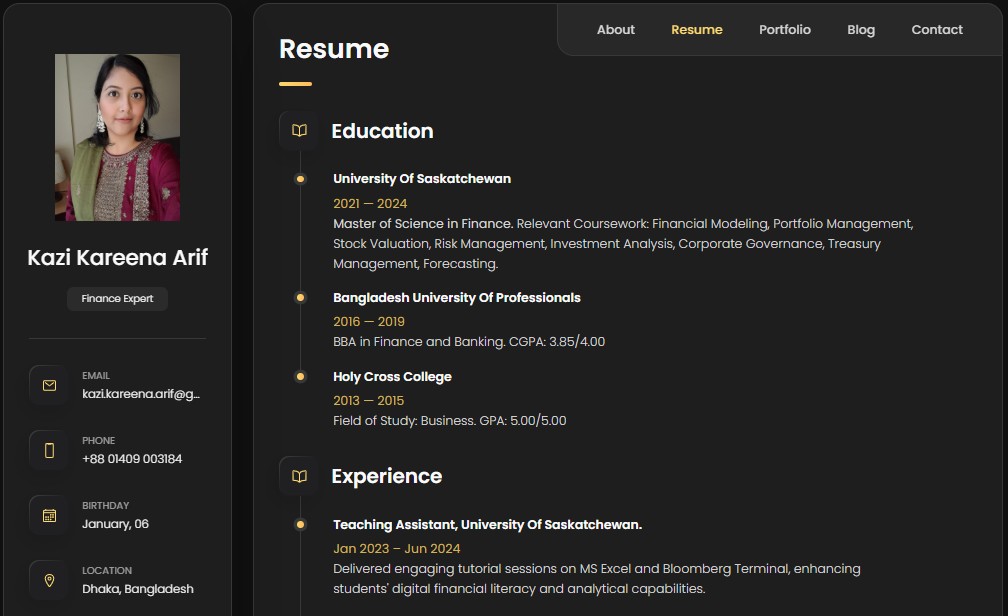
Task: Click the phone number +88 01409 003184
Action: 132,459
